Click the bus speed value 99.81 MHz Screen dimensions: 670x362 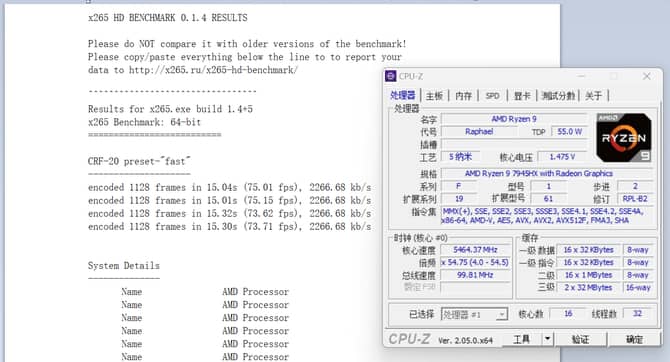click(x=475, y=275)
